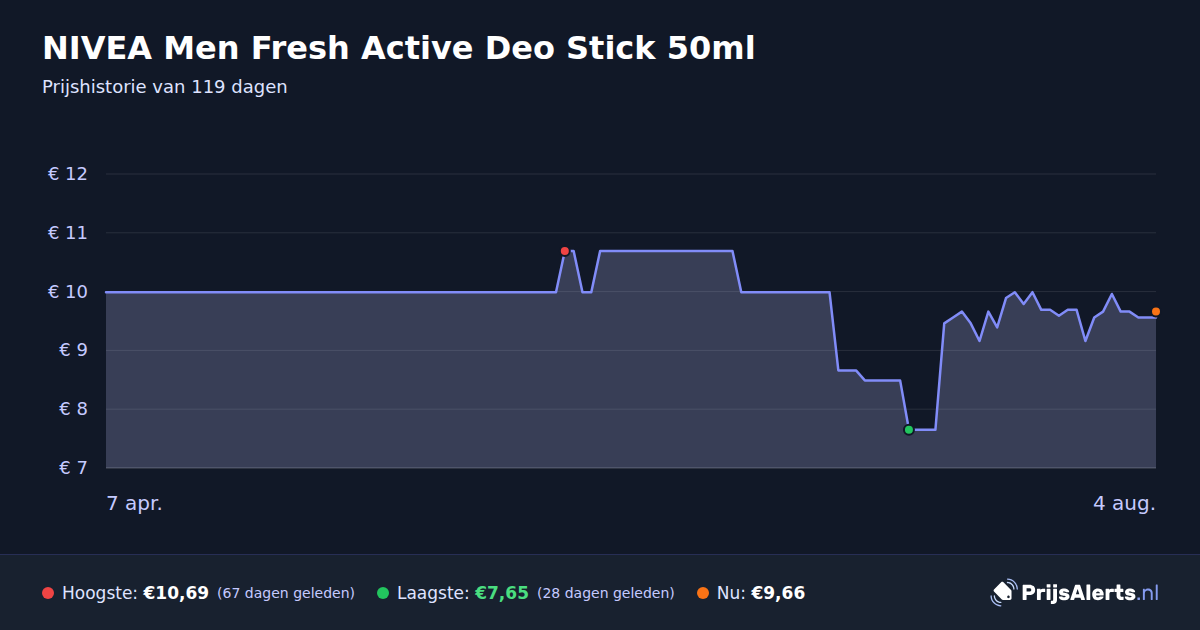
Task: Click the PrijsAlerts price tag logo icon
Action: (1003, 592)
